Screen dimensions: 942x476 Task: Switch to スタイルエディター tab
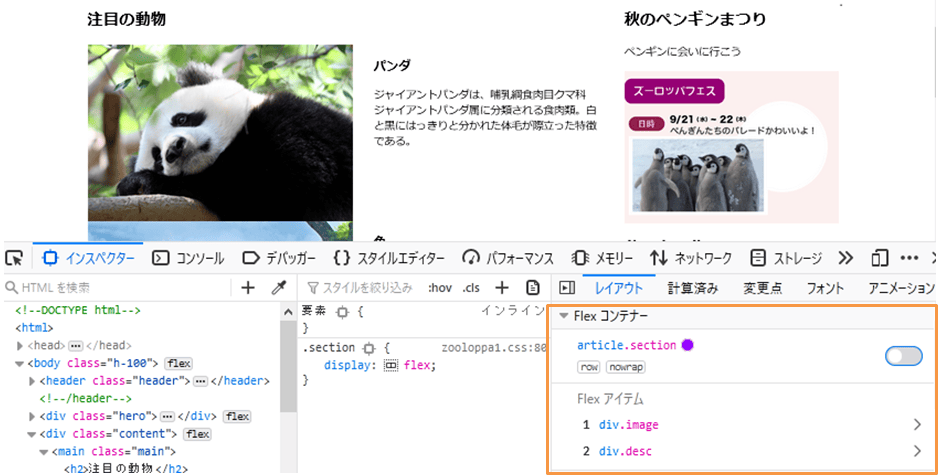tap(389, 258)
